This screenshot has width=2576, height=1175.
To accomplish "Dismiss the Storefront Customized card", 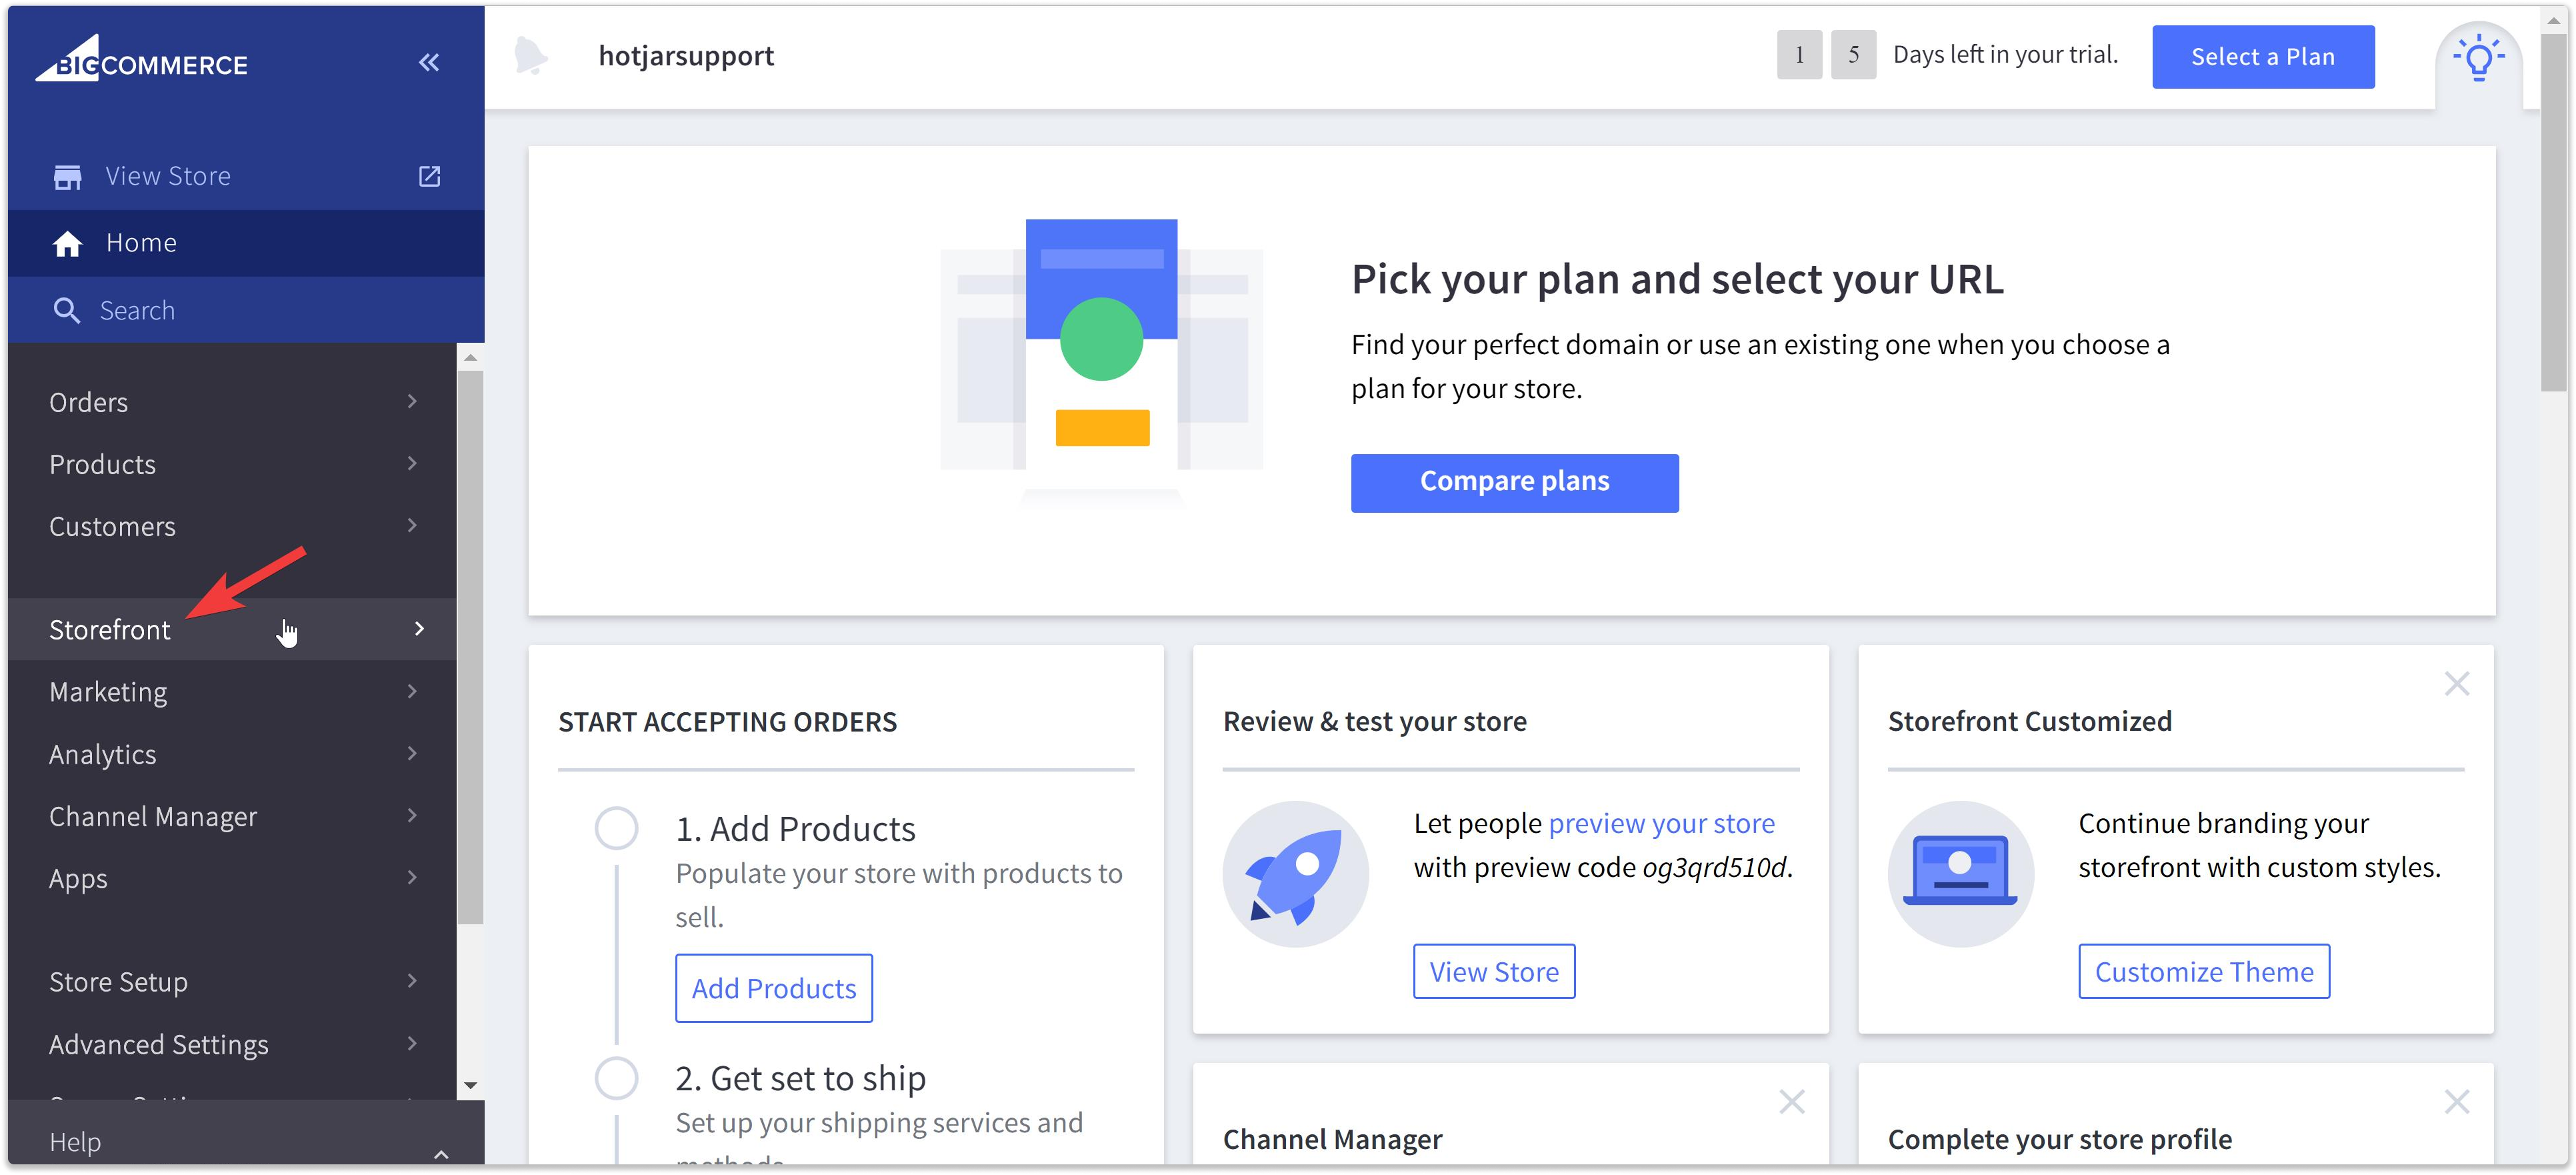I will click(x=2457, y=683).
